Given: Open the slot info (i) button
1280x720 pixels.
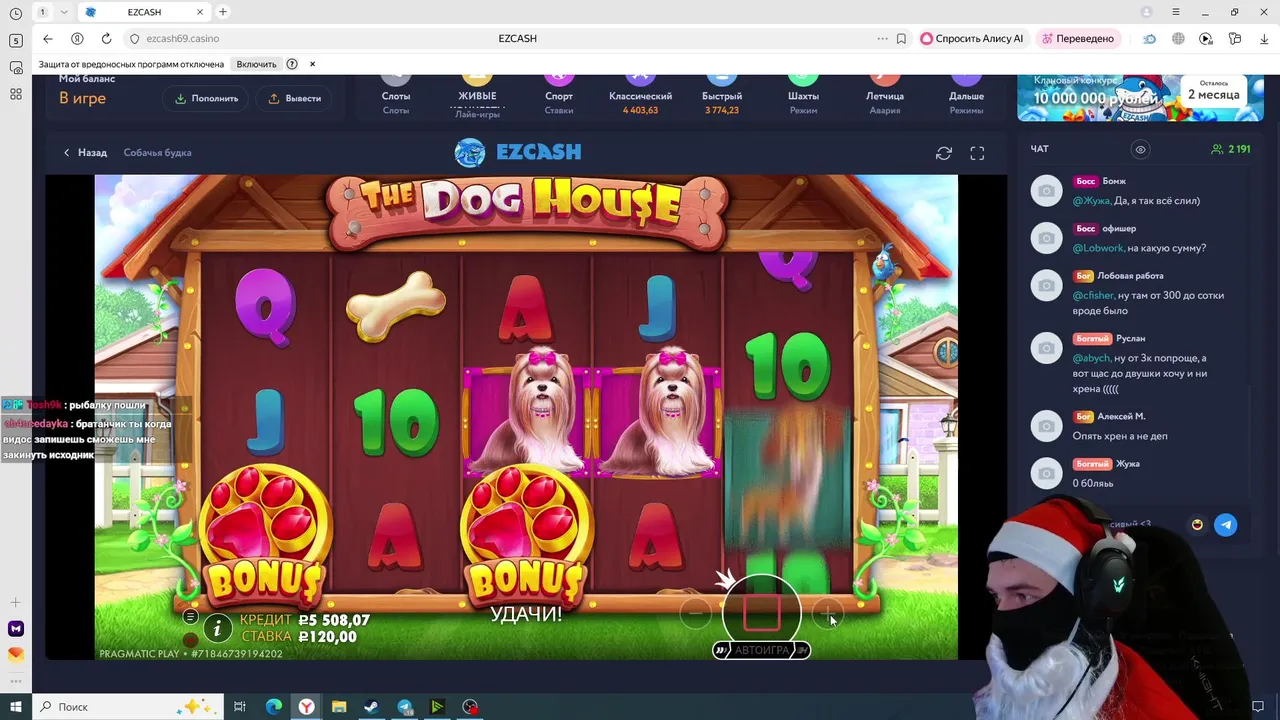Looking at the screenshot, I should [217, 628].
